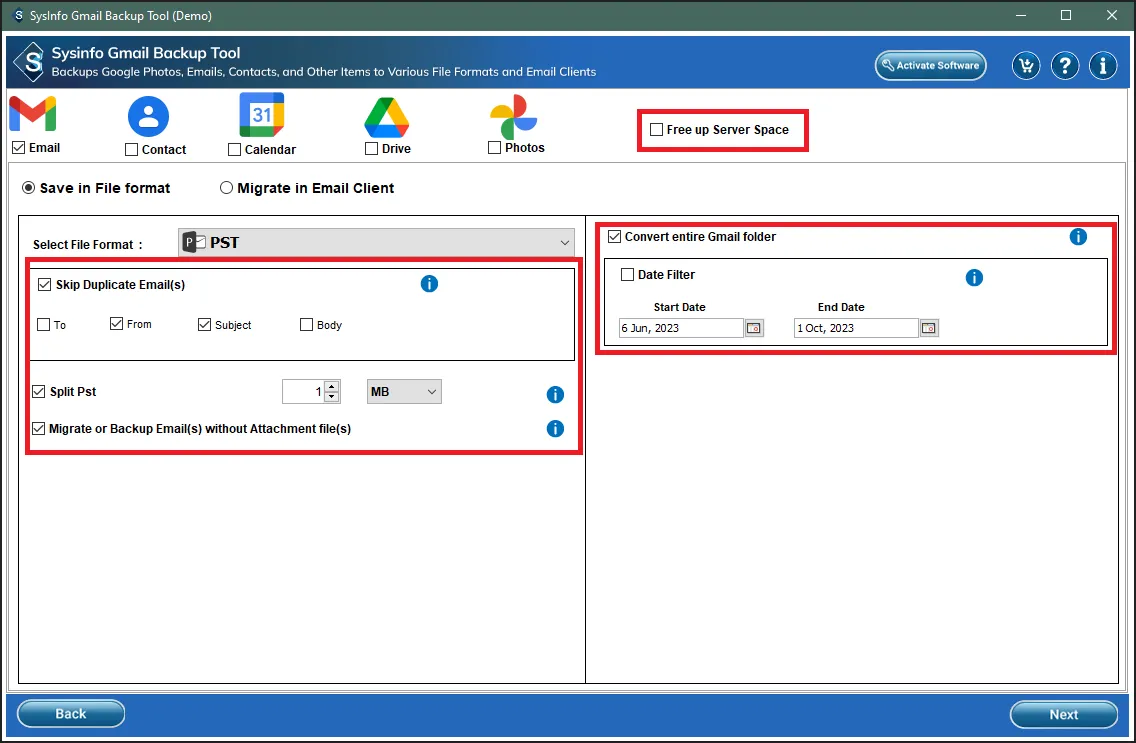Open the About info icon in header
Screen dimensions: 1136x743
(x=1103, y=66)
